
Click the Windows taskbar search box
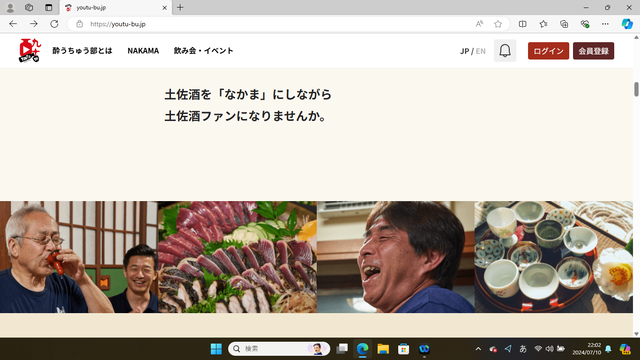coord(279,349)
